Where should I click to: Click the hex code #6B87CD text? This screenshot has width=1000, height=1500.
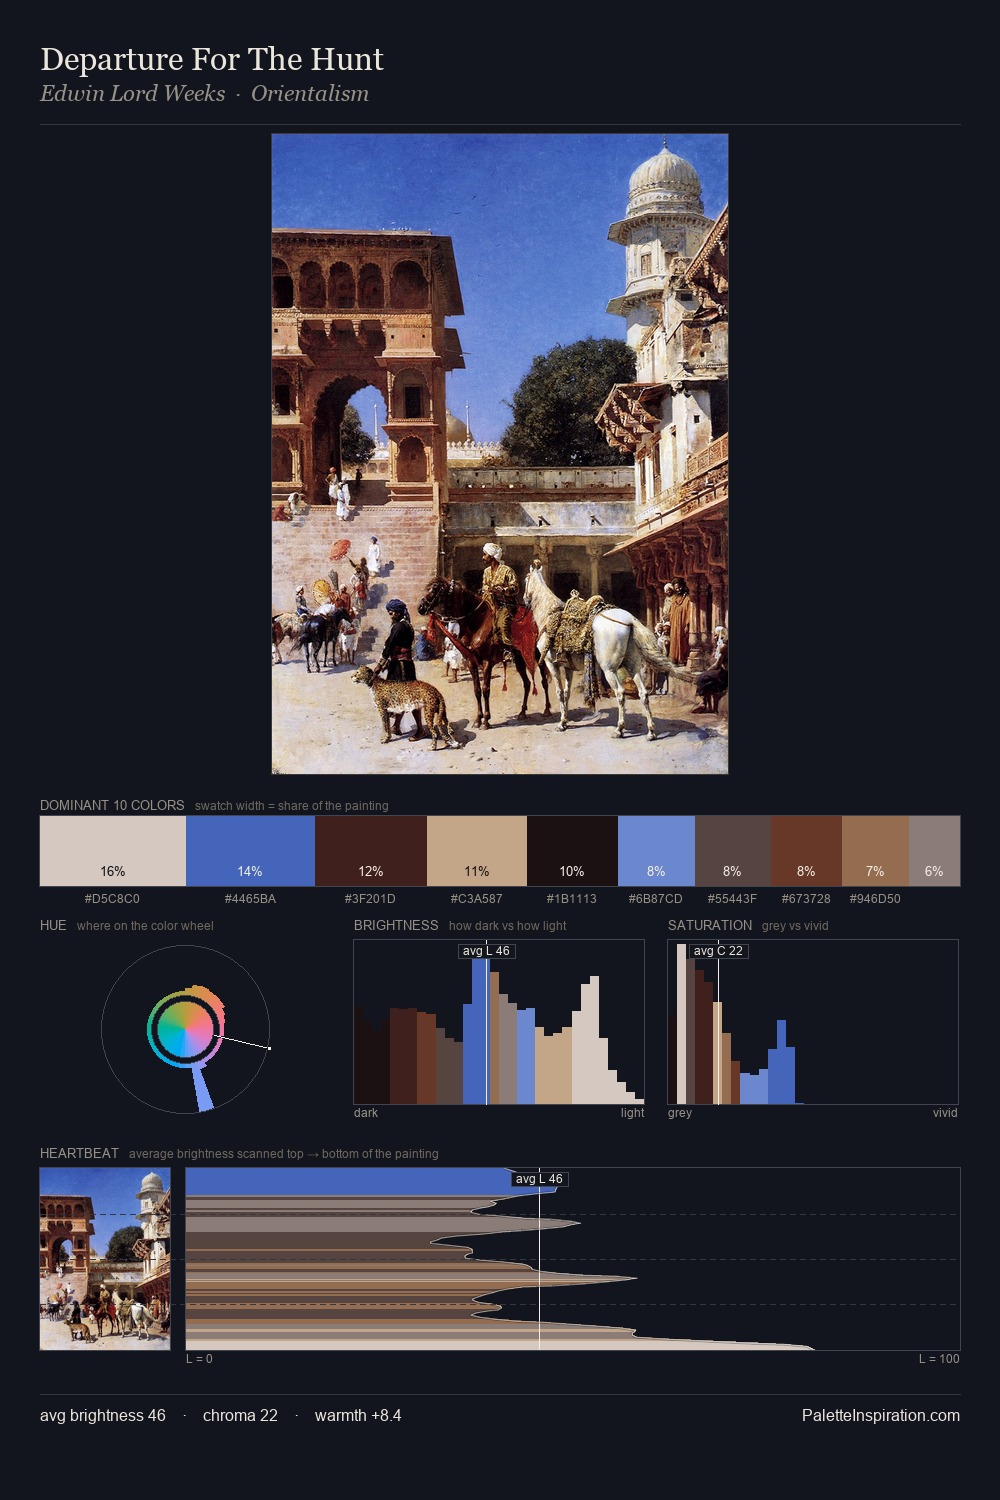pyautogui.click(x=656, y=898)
